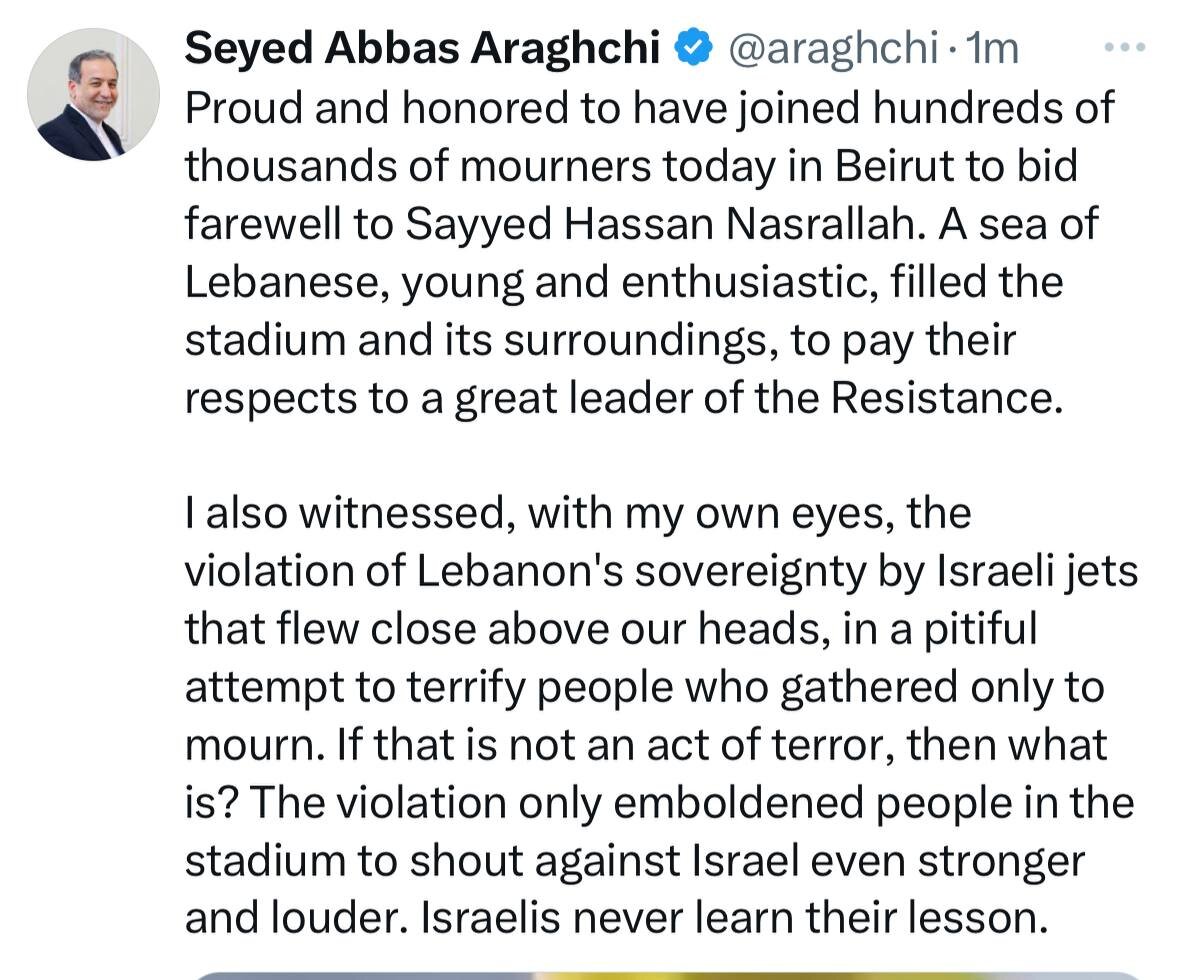Click the display name Seyed Abbas Araghchi

click(x=422, y=48)
